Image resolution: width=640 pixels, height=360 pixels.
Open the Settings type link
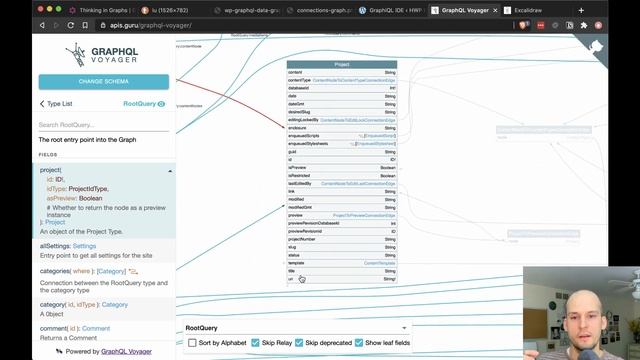84,246
